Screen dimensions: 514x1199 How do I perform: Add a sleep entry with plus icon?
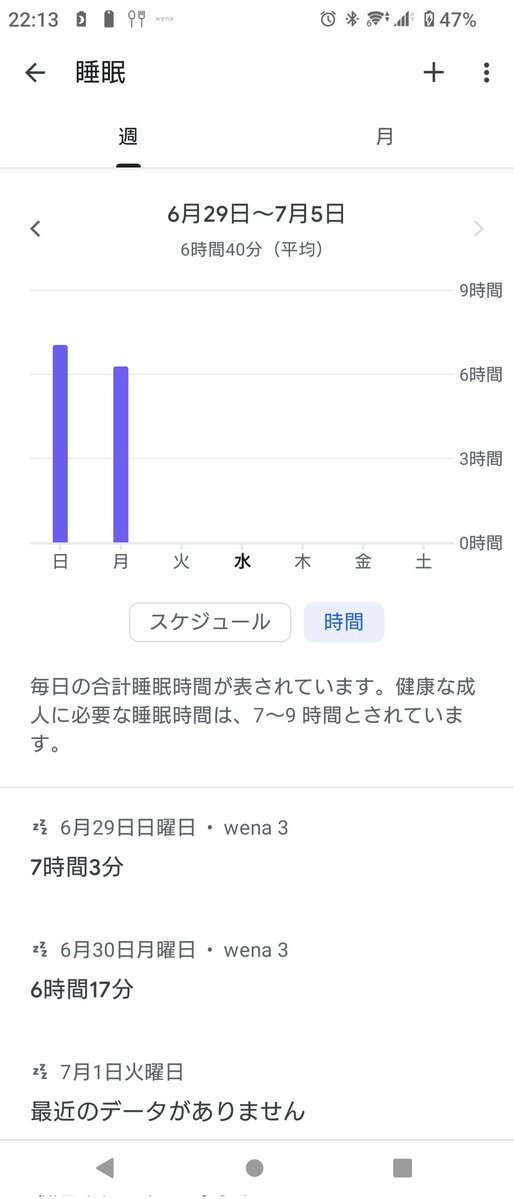tap(434, 73)
